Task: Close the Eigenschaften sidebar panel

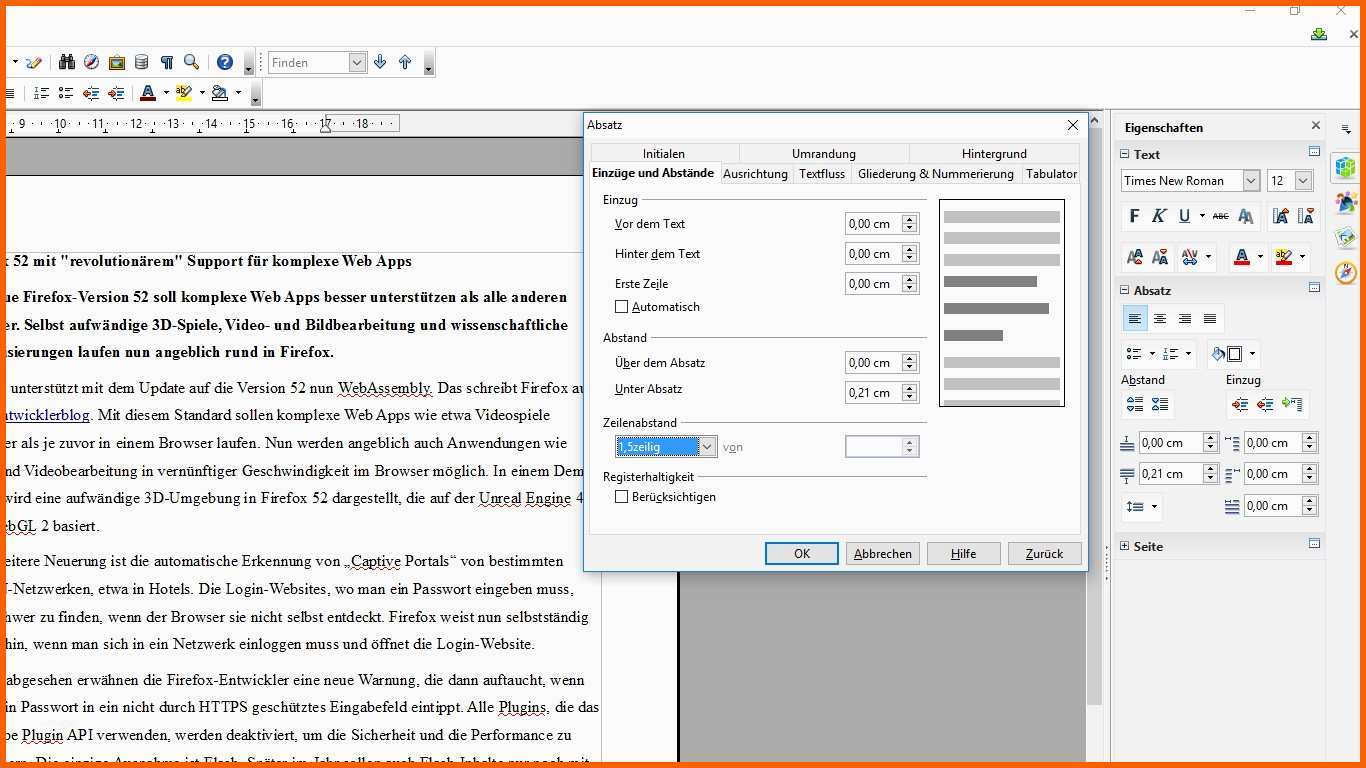Action: (1316, 126)
